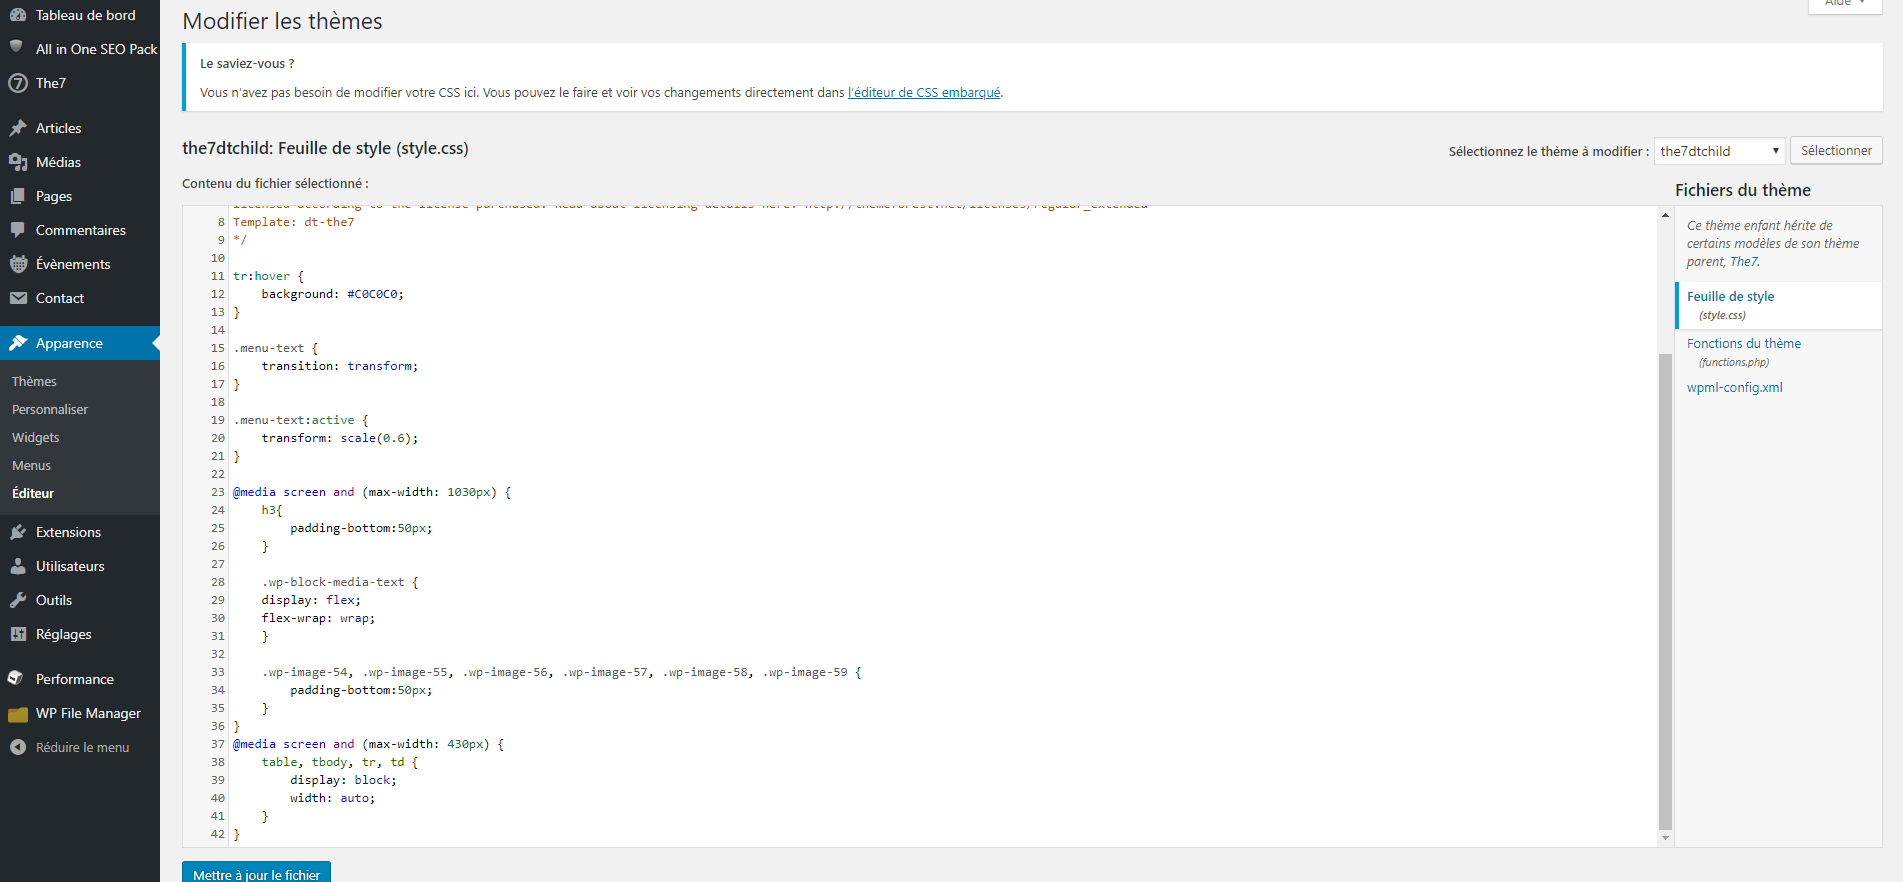
Task: Click Mettre à jour le fichier button
Action: click(256, 873)
